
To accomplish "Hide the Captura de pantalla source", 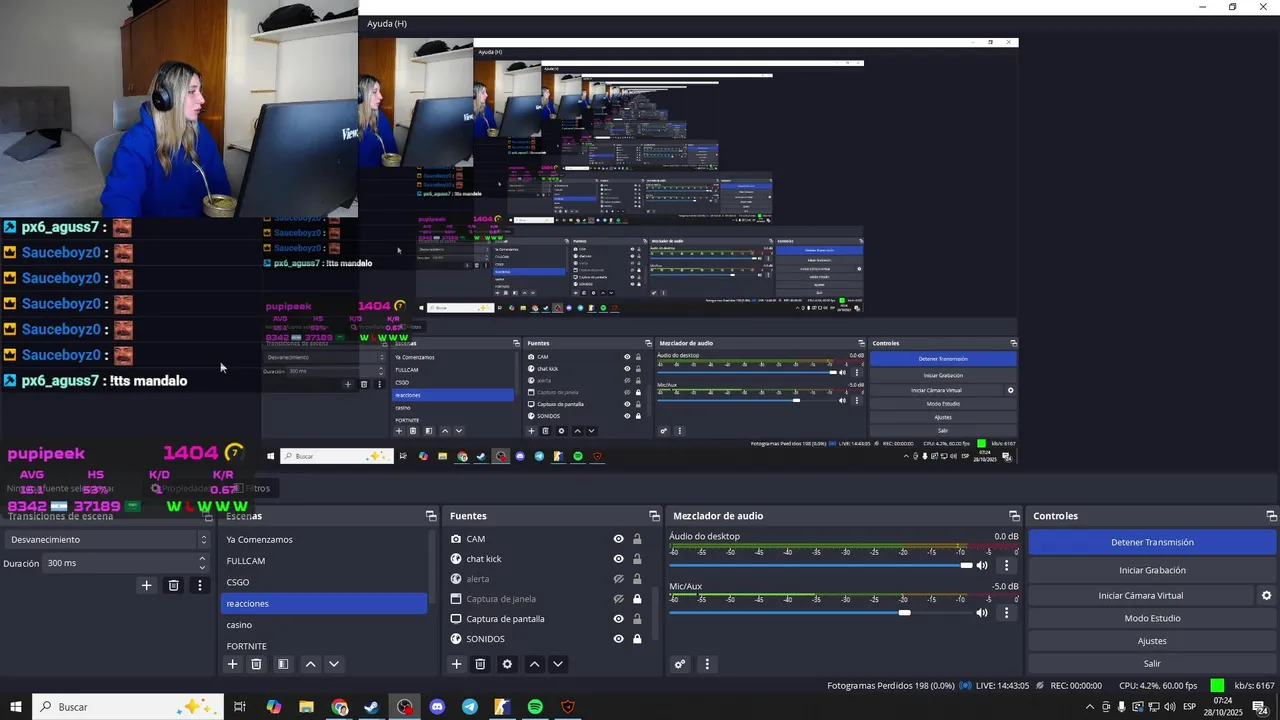I will (x=619, y=619).
